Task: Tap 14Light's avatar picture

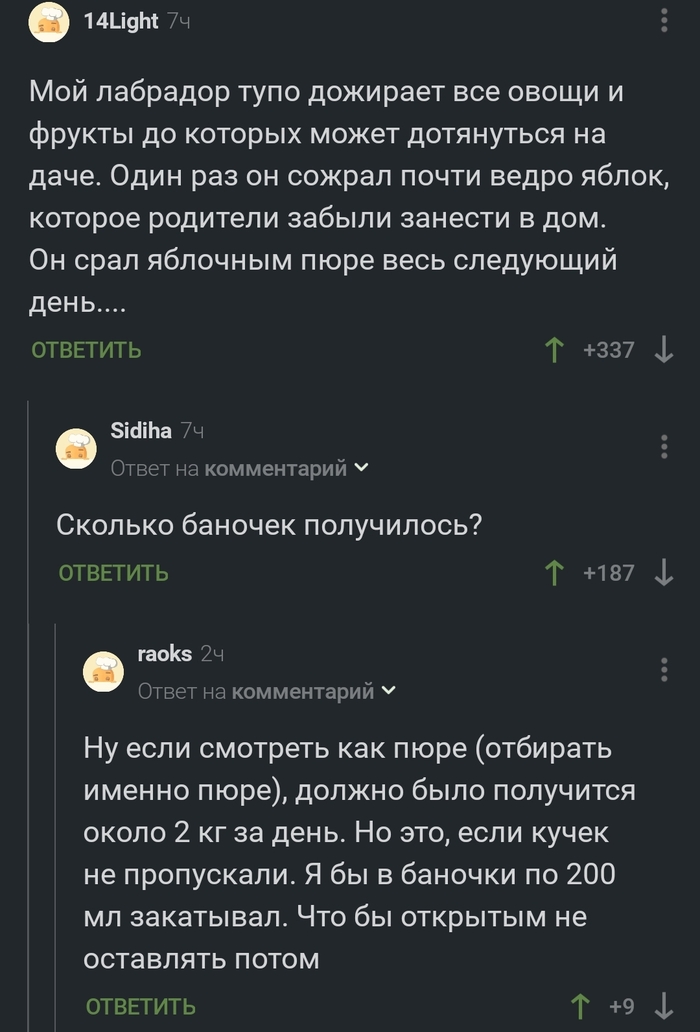Action: 47,22
